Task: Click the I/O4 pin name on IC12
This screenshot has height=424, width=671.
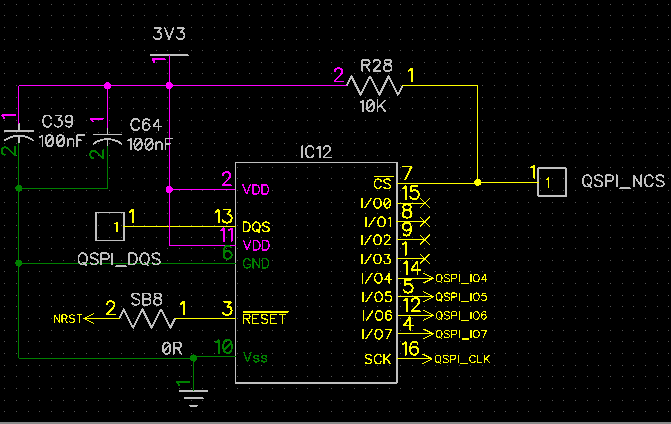Action: coord(377,279)
